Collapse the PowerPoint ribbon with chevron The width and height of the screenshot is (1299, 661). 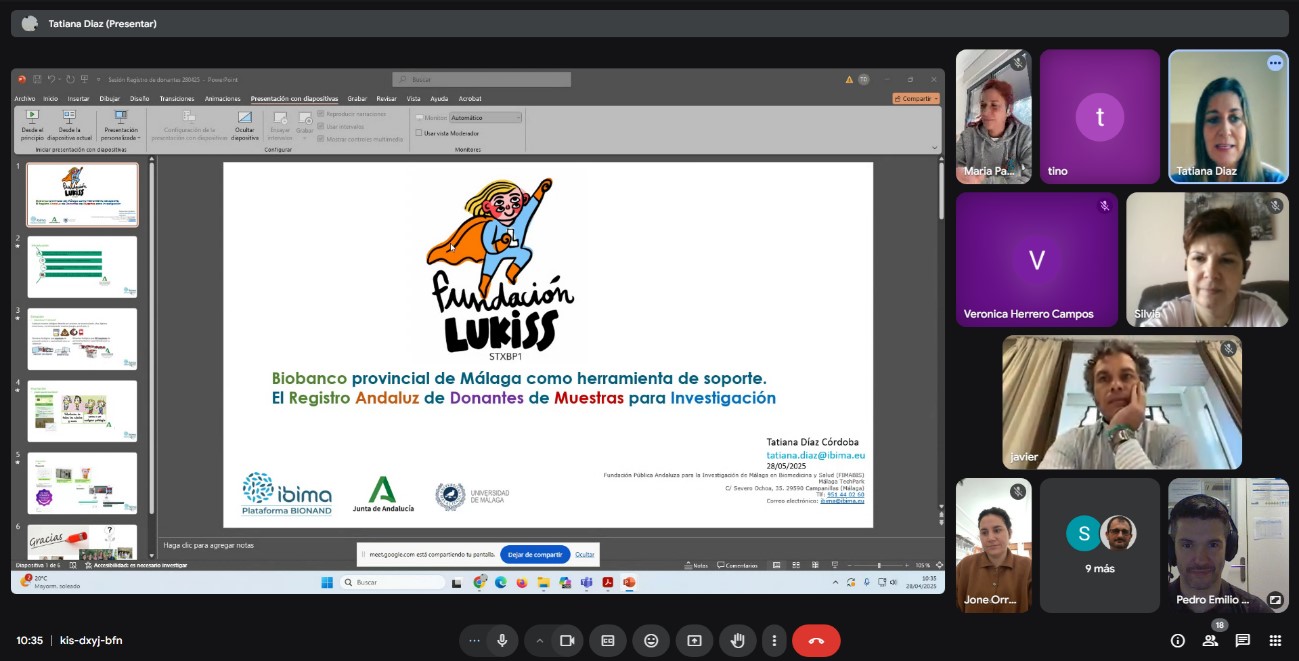click(935, 148)
